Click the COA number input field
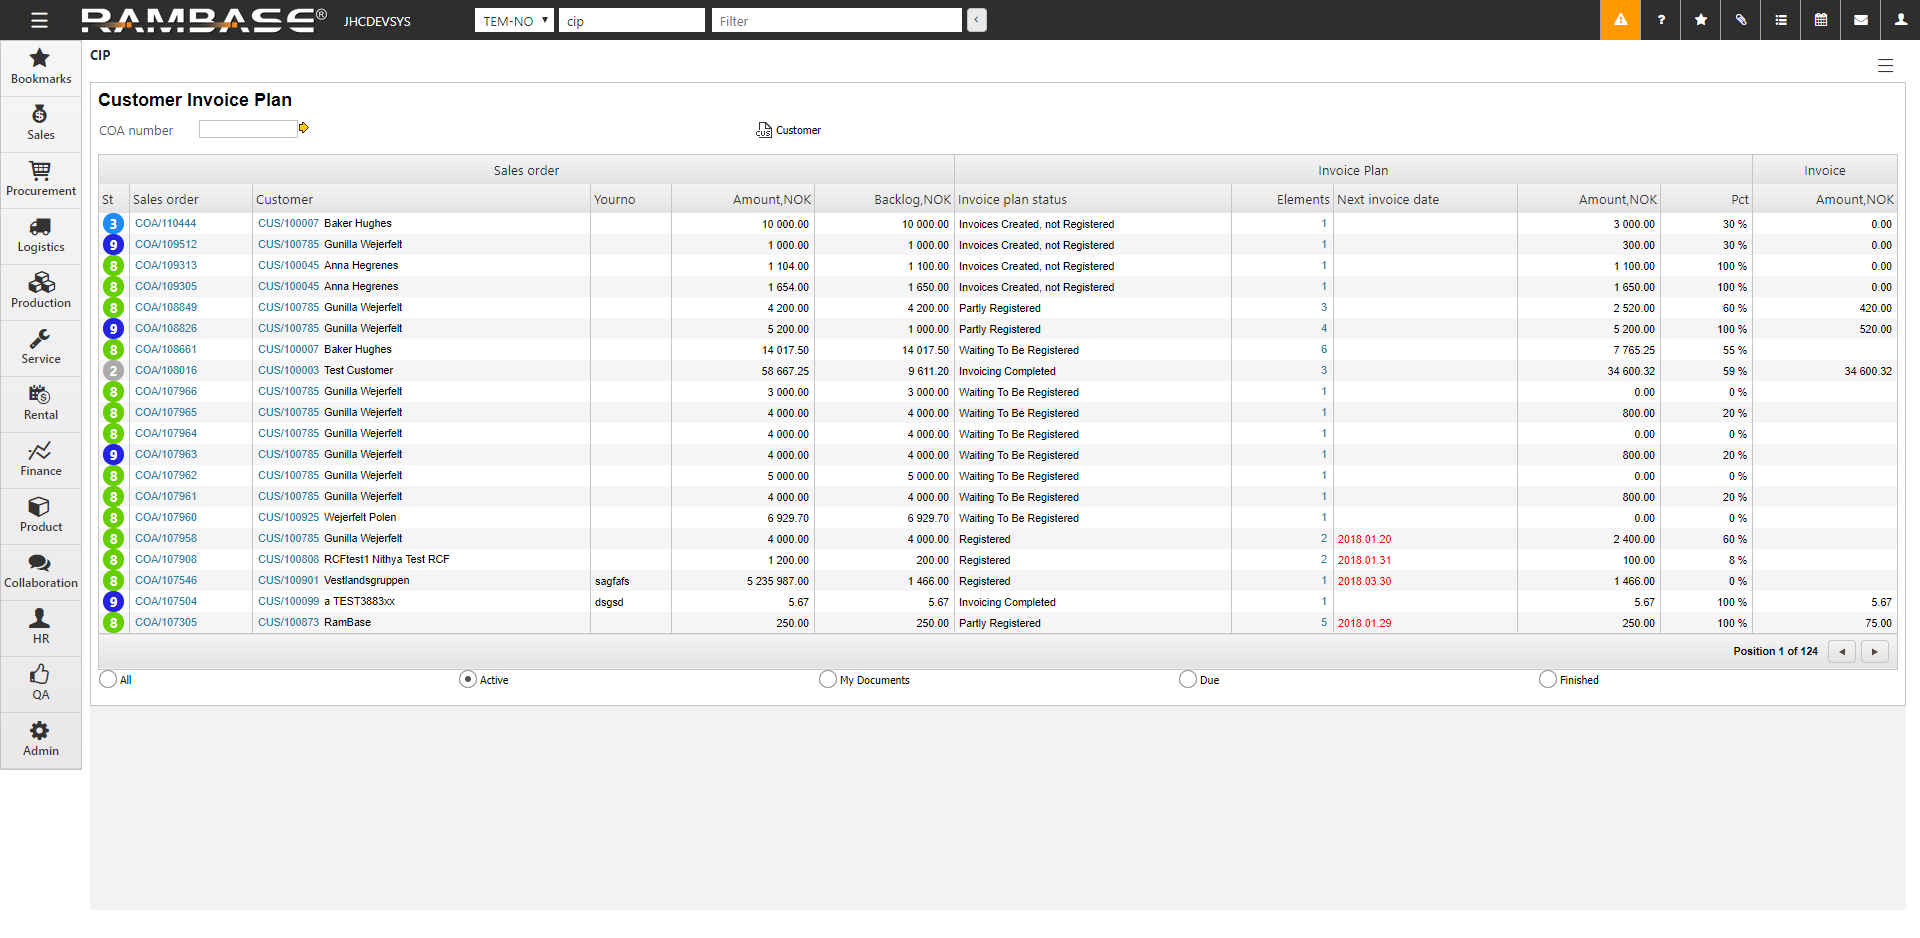Screen dimensions: 1920x938 point(247,129)
